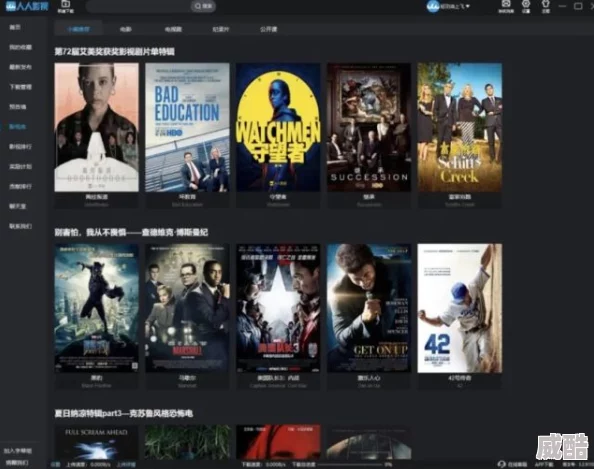594x469 pixels.
Task: Focus the search input field
Action: click(x=139, y=6)
